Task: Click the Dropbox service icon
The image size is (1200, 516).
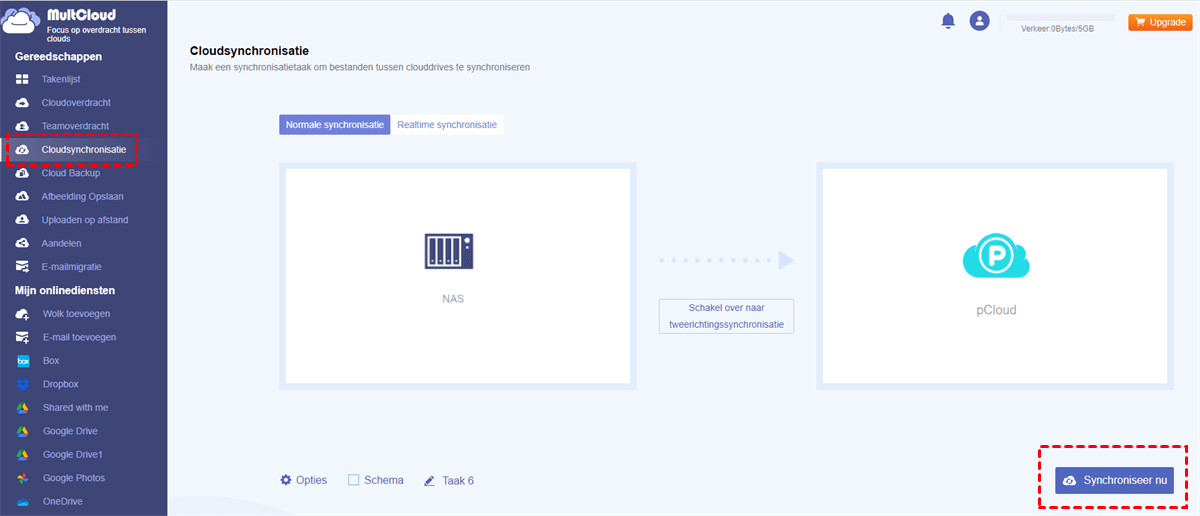Action: pyautogui.click(x=22, y=384)
